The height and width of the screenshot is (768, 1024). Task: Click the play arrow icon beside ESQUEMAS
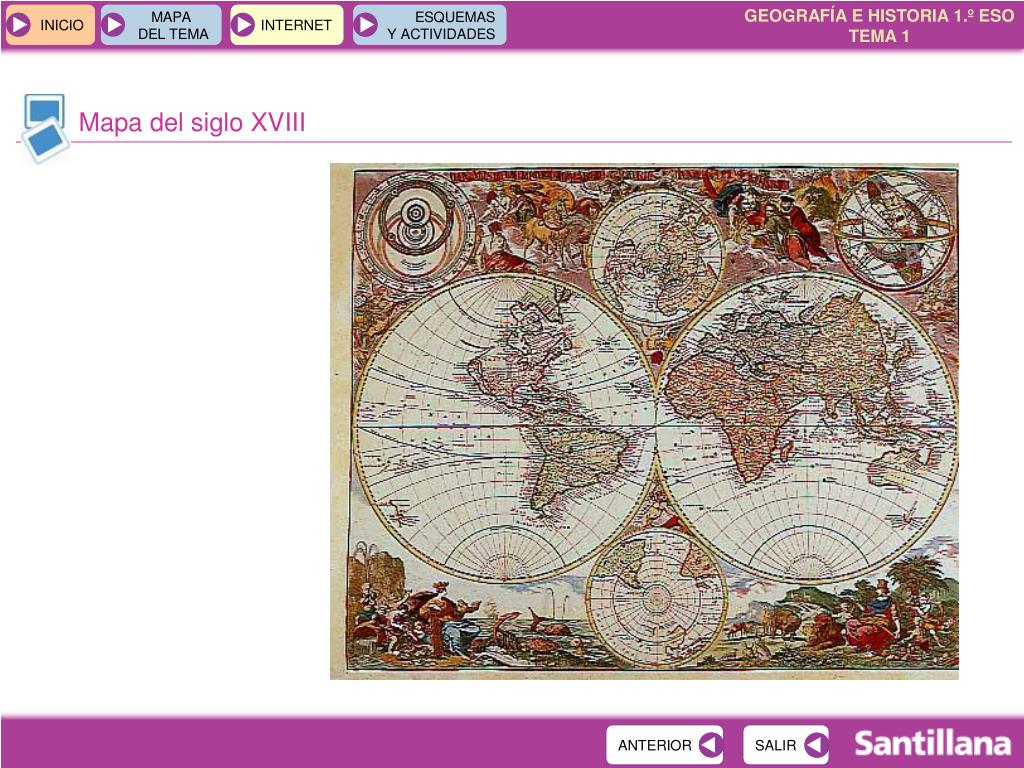tap(366, 25)
